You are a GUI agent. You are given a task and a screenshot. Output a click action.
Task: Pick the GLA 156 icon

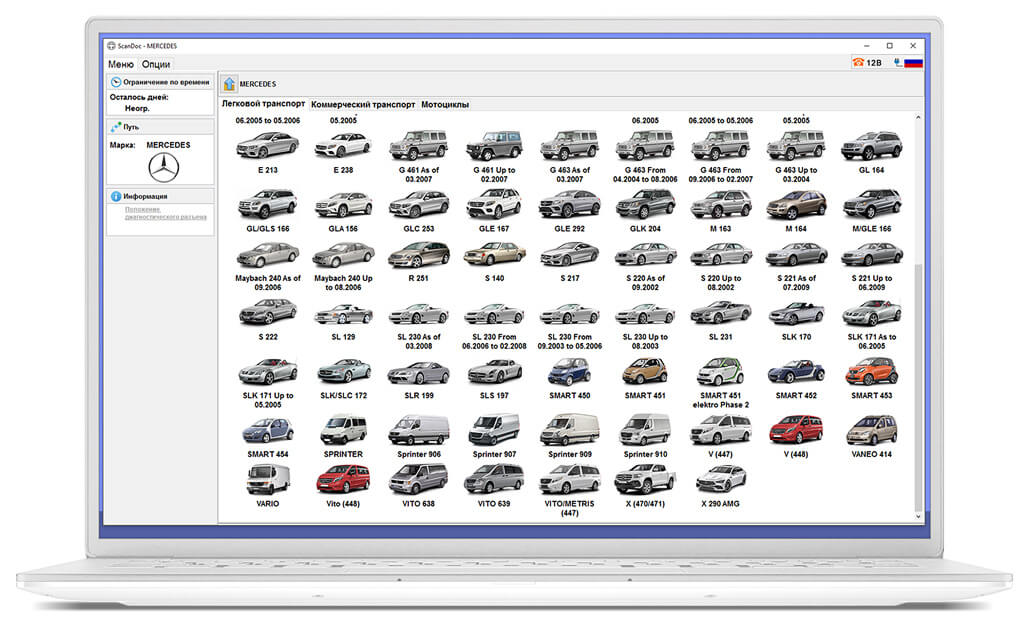click(x=343, y=204)
